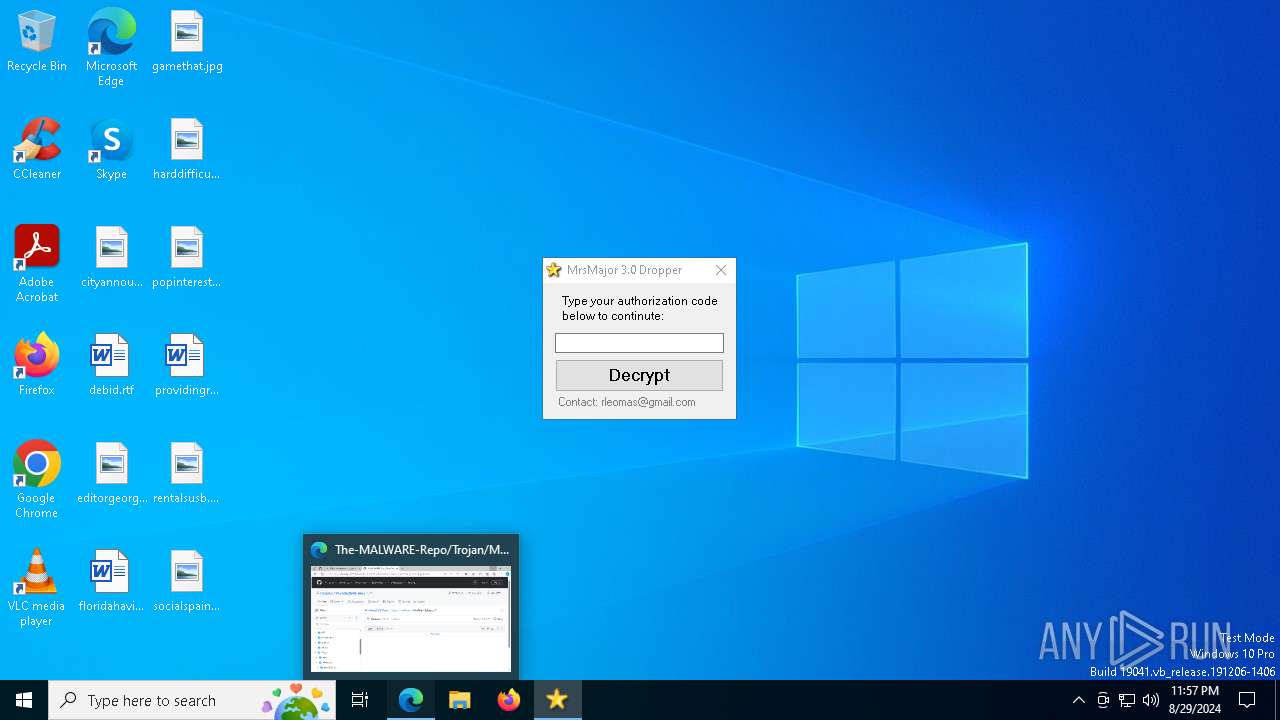
Task: Close the MrsMajor 3.0 Dropper dialog
Action: coord(721,270)
